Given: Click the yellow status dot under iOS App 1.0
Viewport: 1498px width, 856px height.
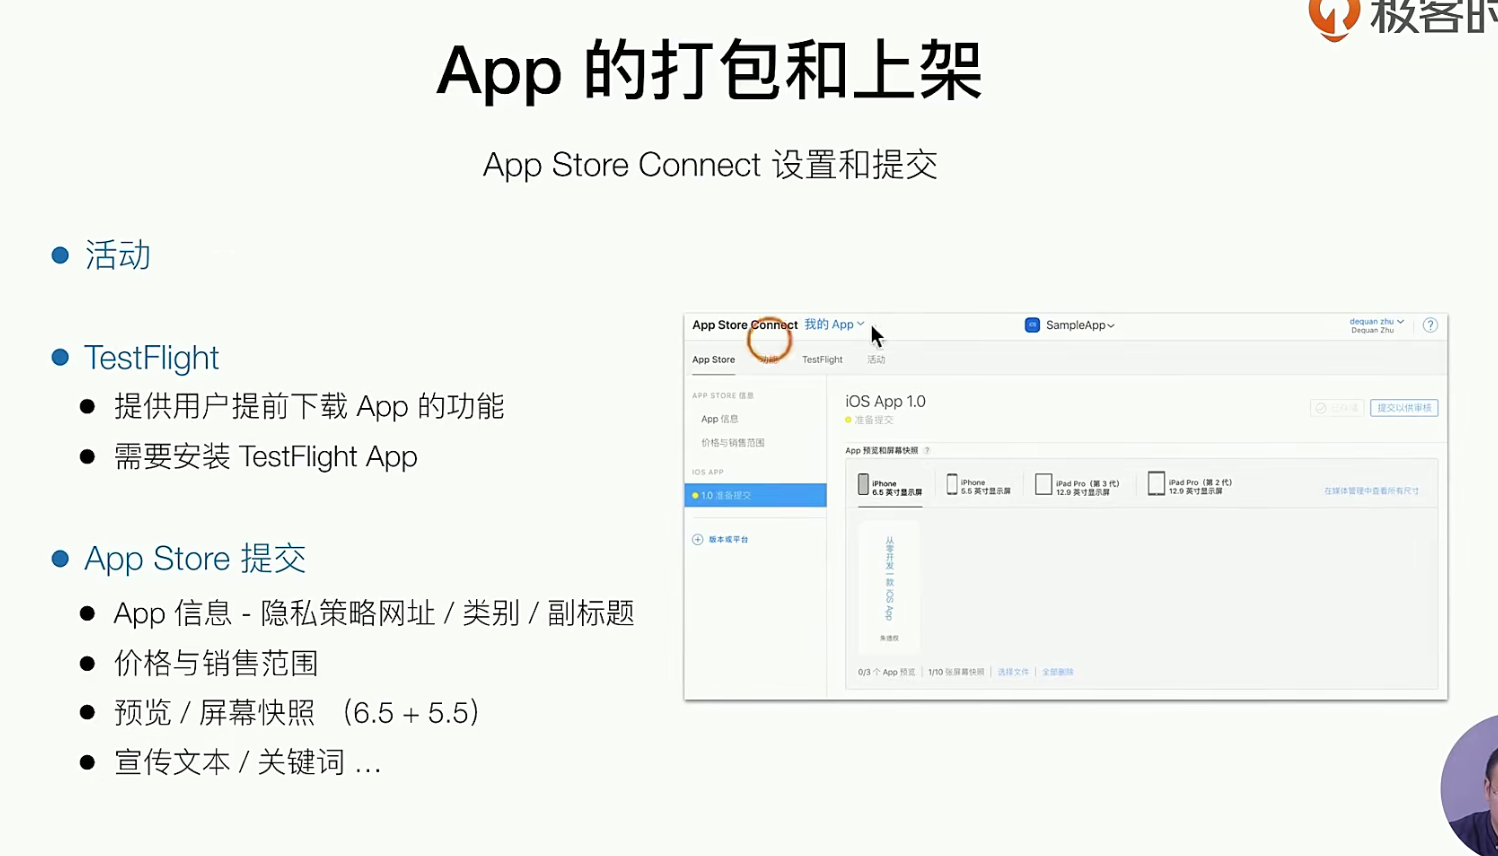Looking at the screenshot, I should point(849,420).
